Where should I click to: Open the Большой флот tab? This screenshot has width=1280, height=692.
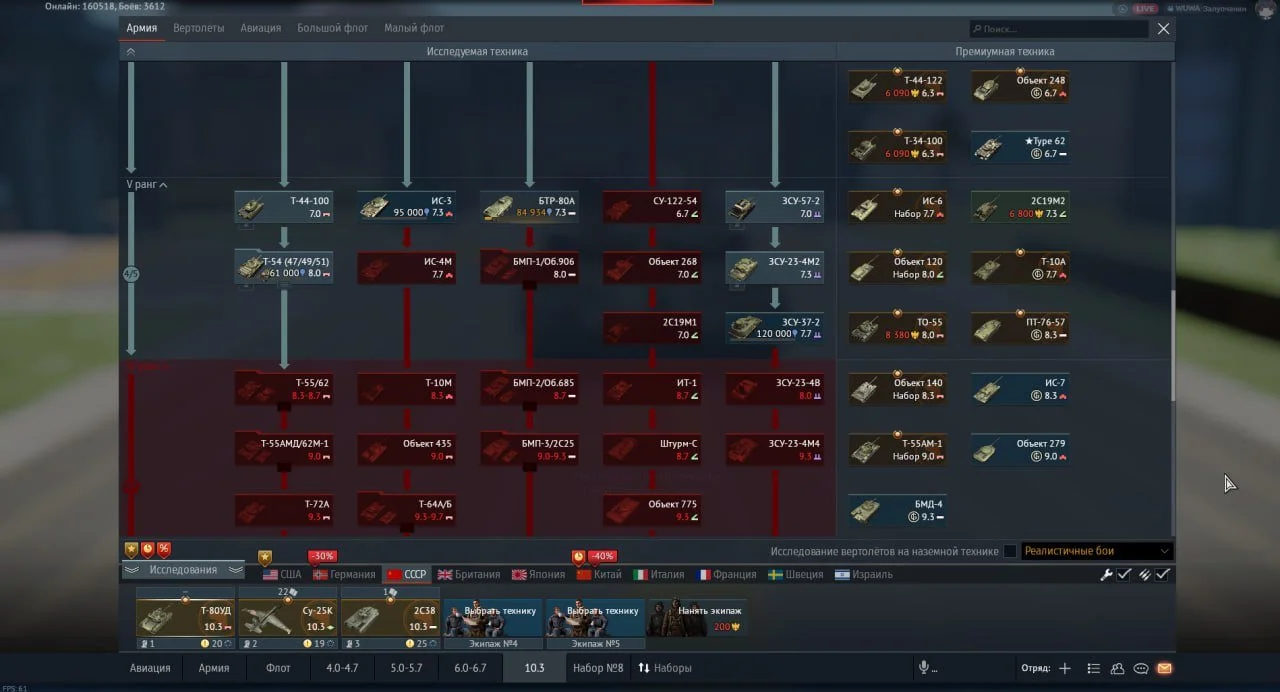(x=332, y=28)
